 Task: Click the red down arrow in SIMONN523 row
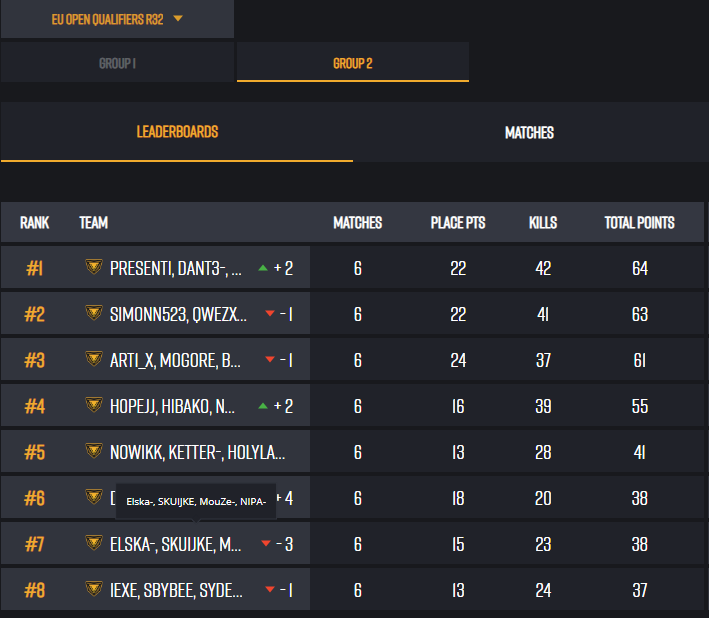(270, 313)
